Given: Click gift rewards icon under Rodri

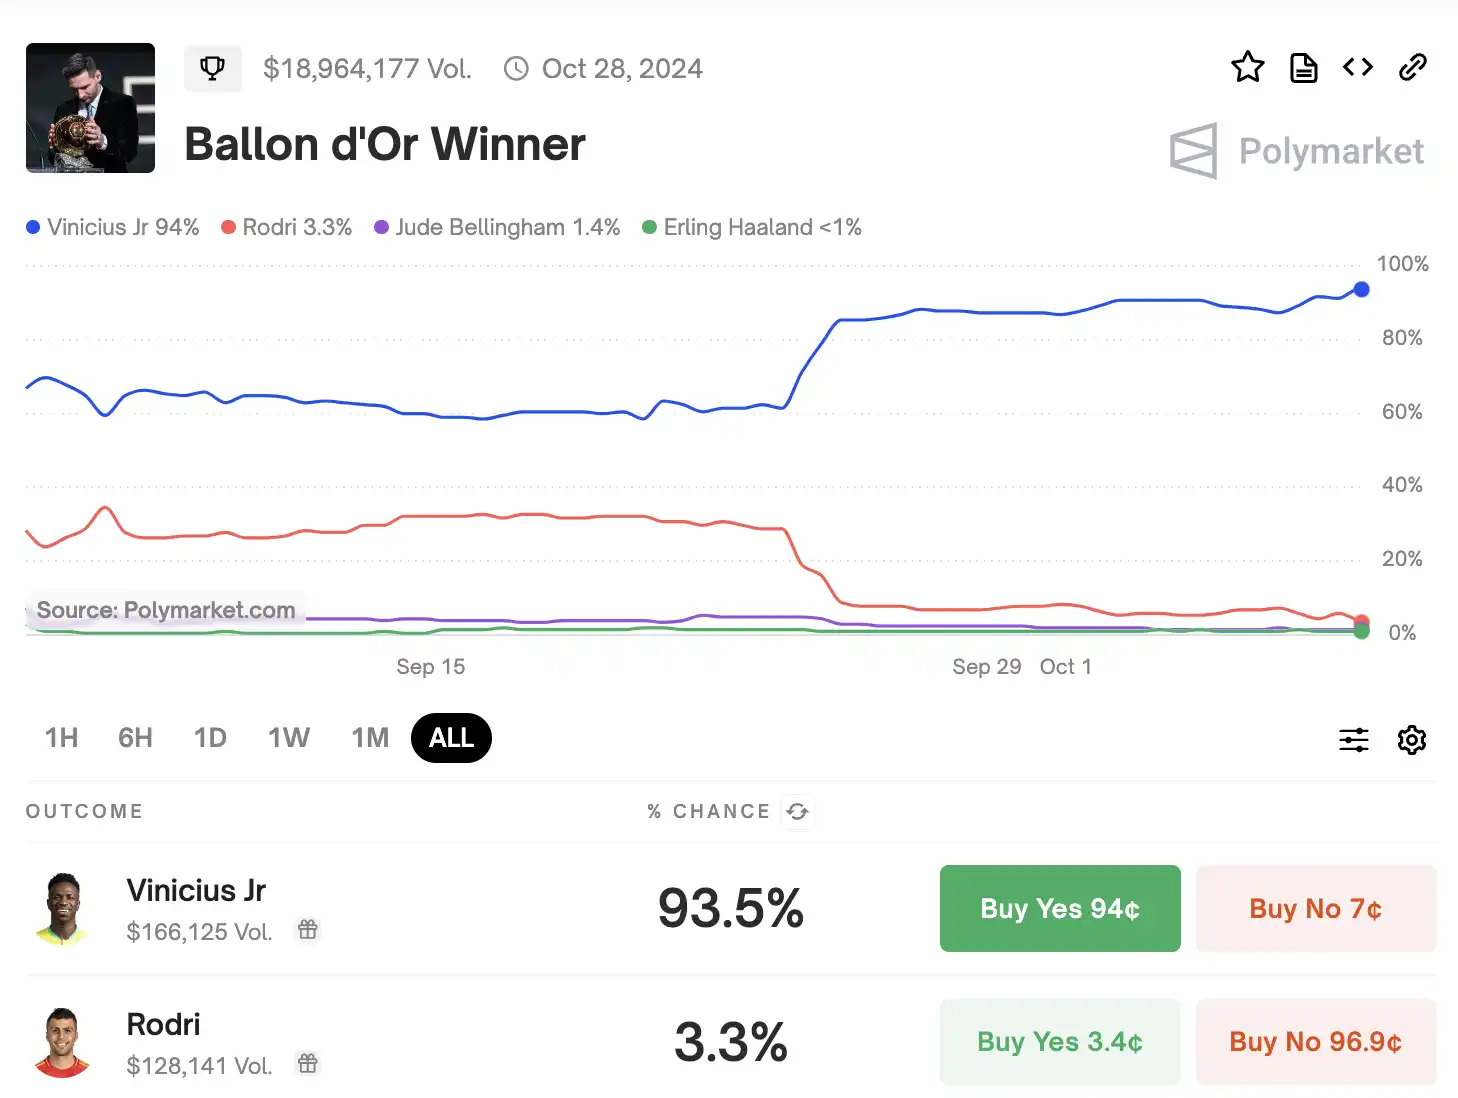Looking at the screenshot, I should tap(308, 1064).
